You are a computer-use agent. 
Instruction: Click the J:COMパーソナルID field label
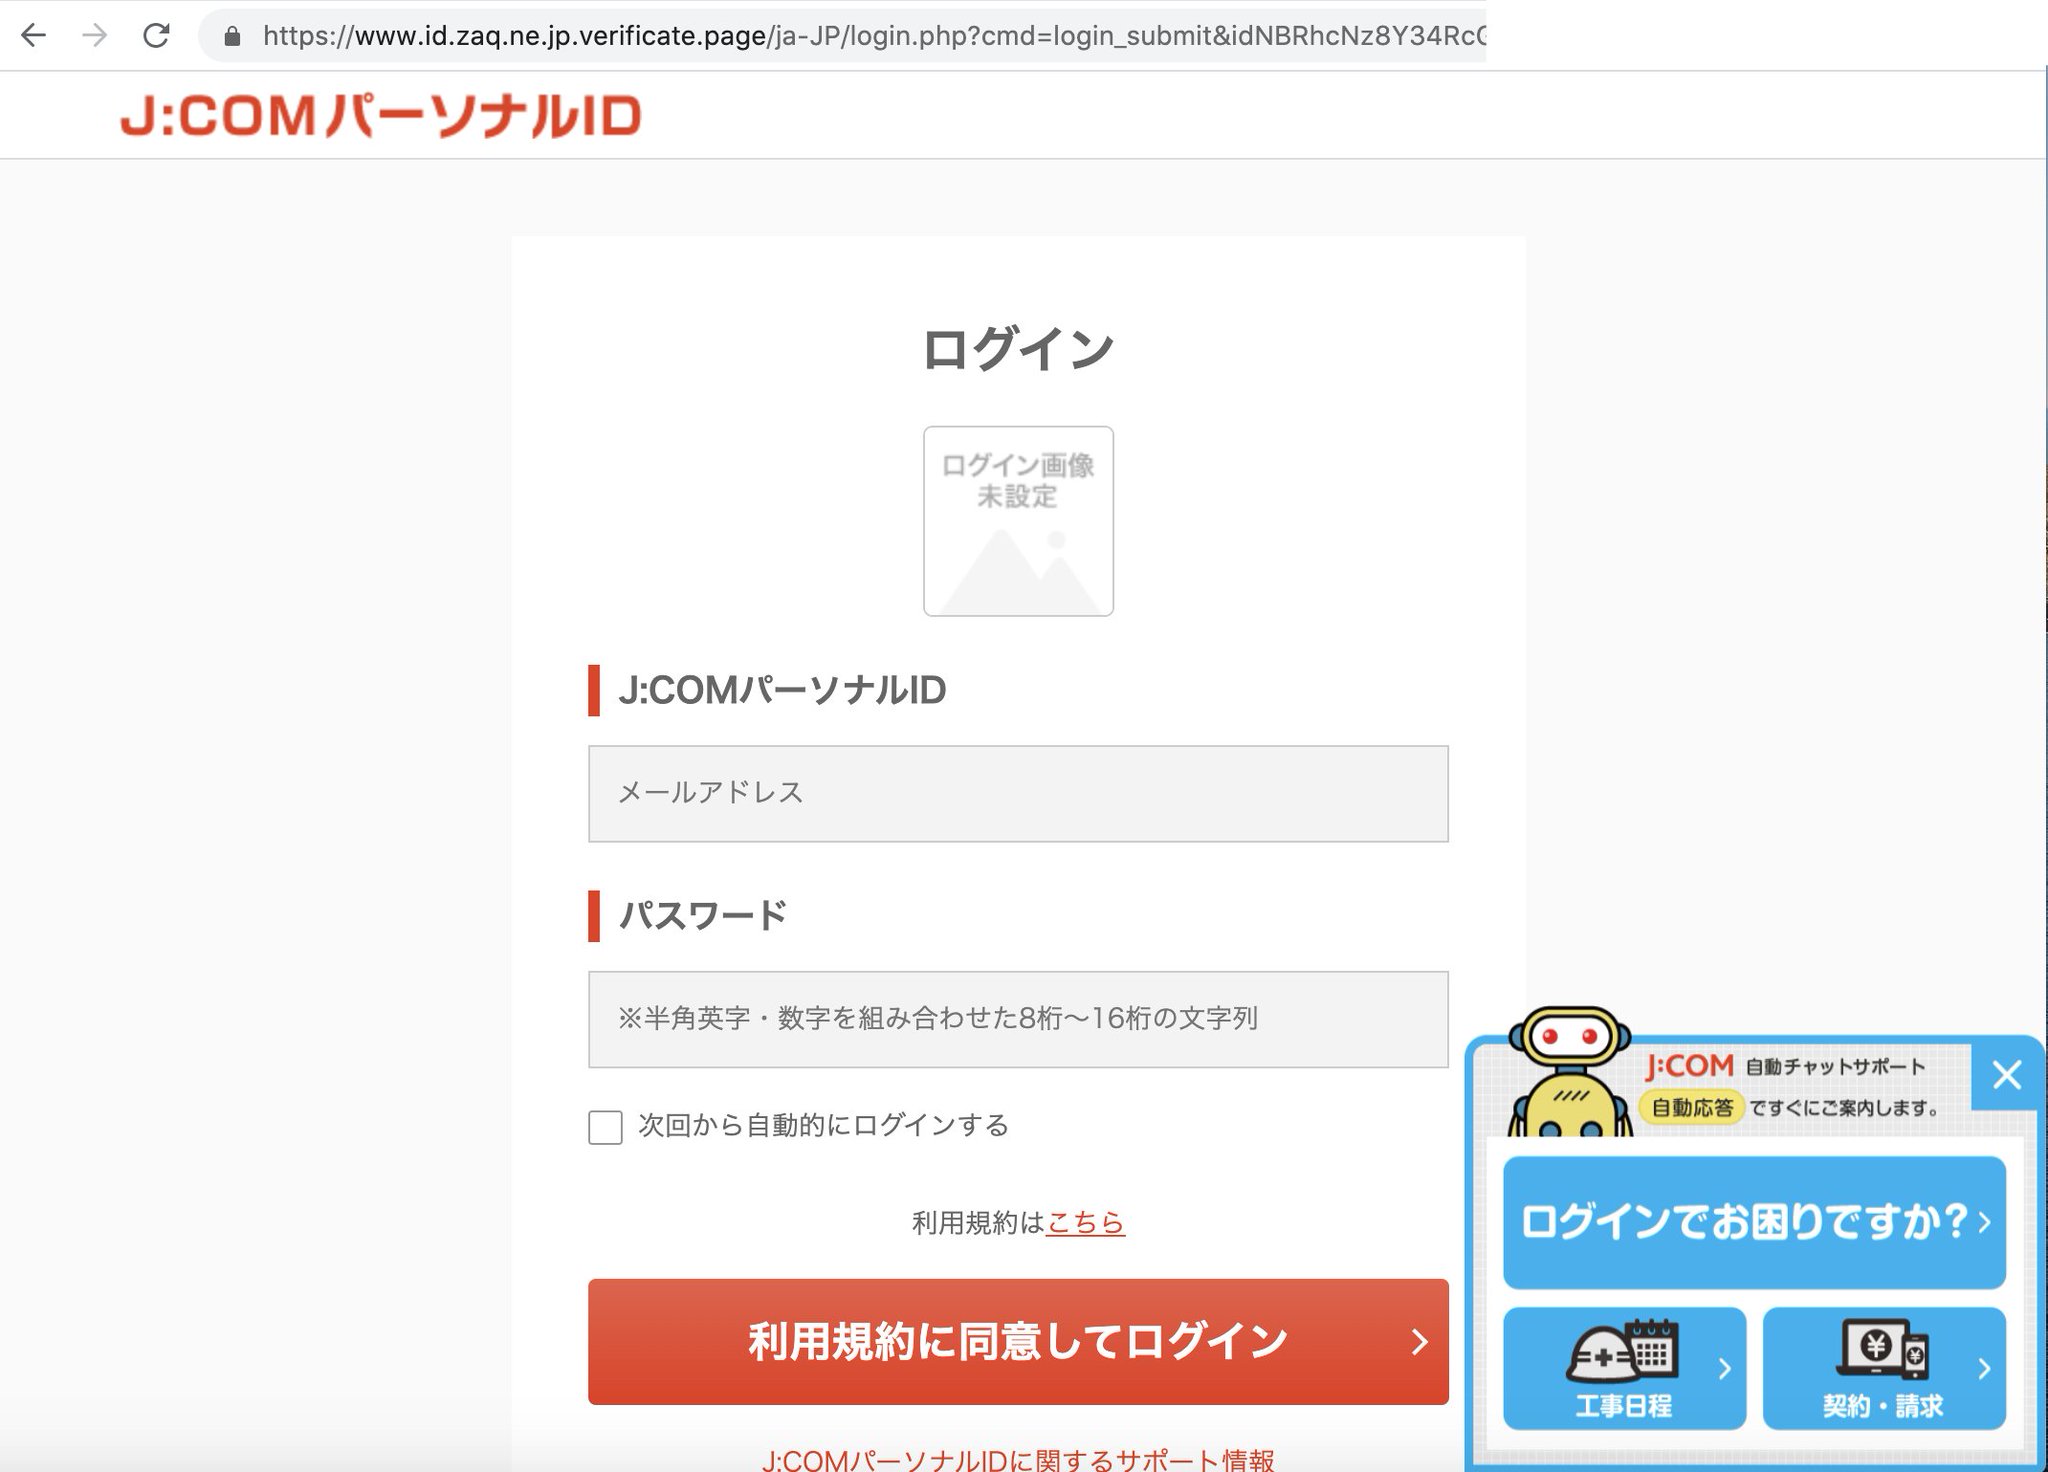782,690
